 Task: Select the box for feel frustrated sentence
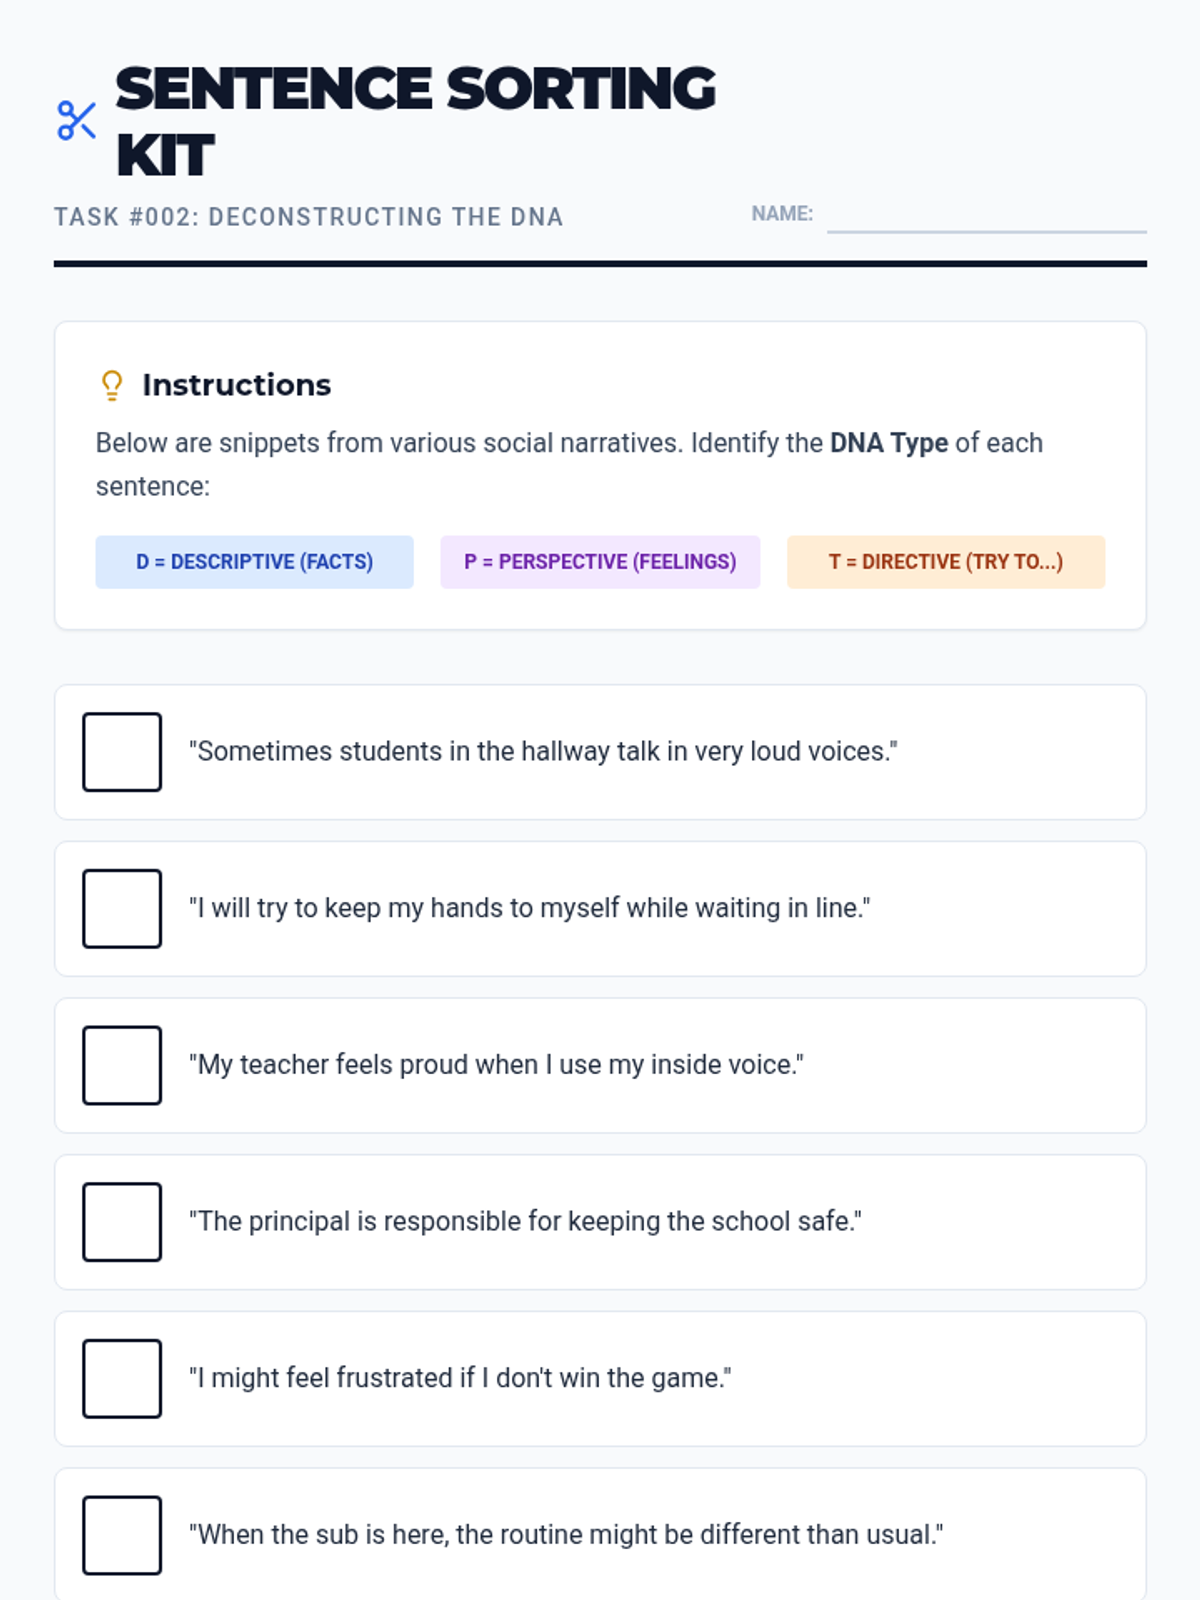pos(122,1378)
